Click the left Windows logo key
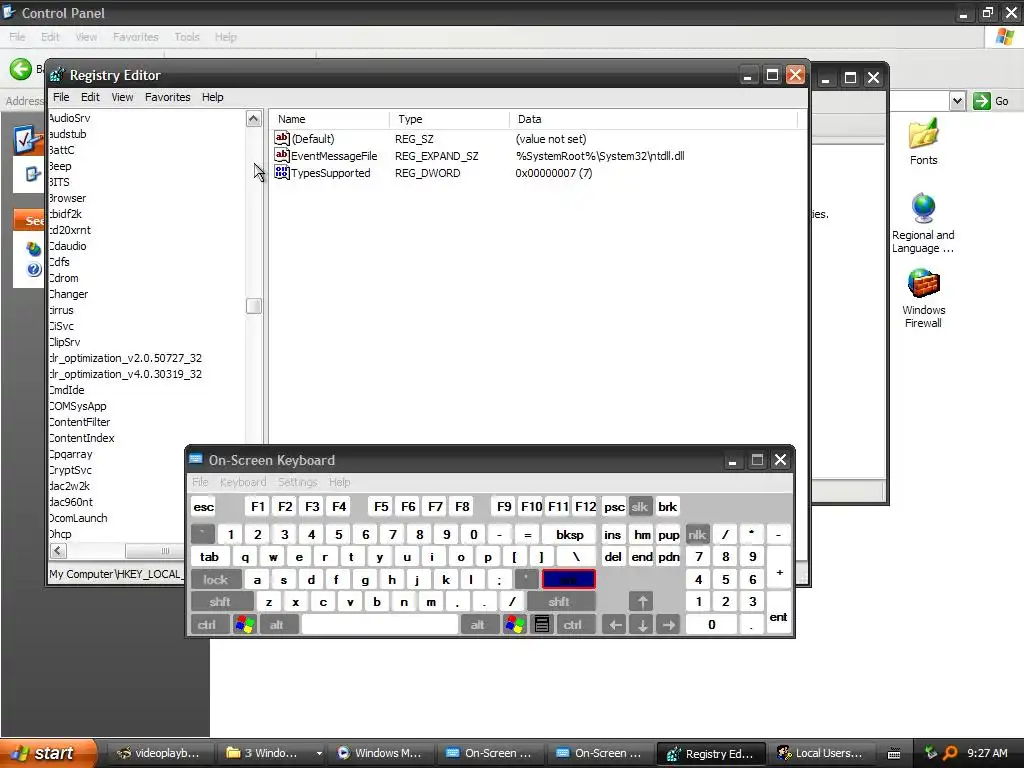Image resolution: width=1024 pixels, height=768 pixels. coord(245,625)
